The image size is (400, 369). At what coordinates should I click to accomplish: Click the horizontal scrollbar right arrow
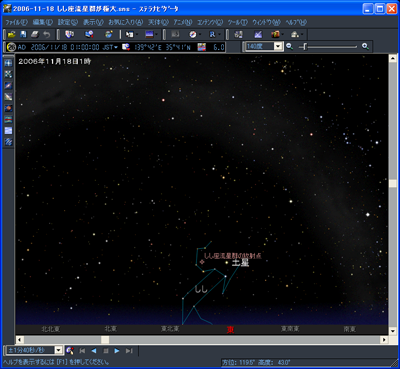point(384,340)
